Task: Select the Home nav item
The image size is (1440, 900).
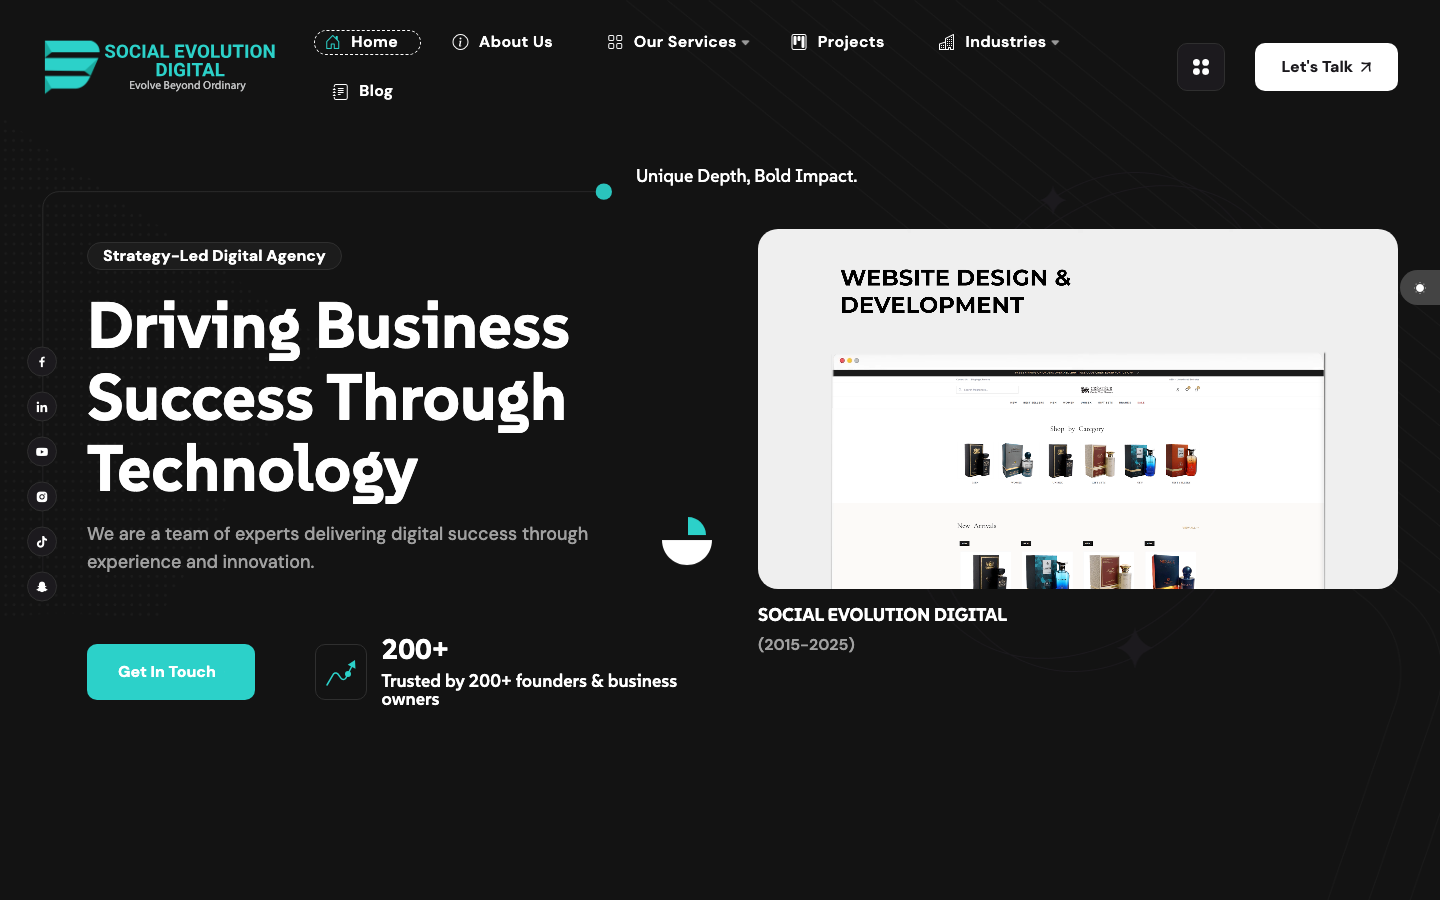Action: click(367, 42)
